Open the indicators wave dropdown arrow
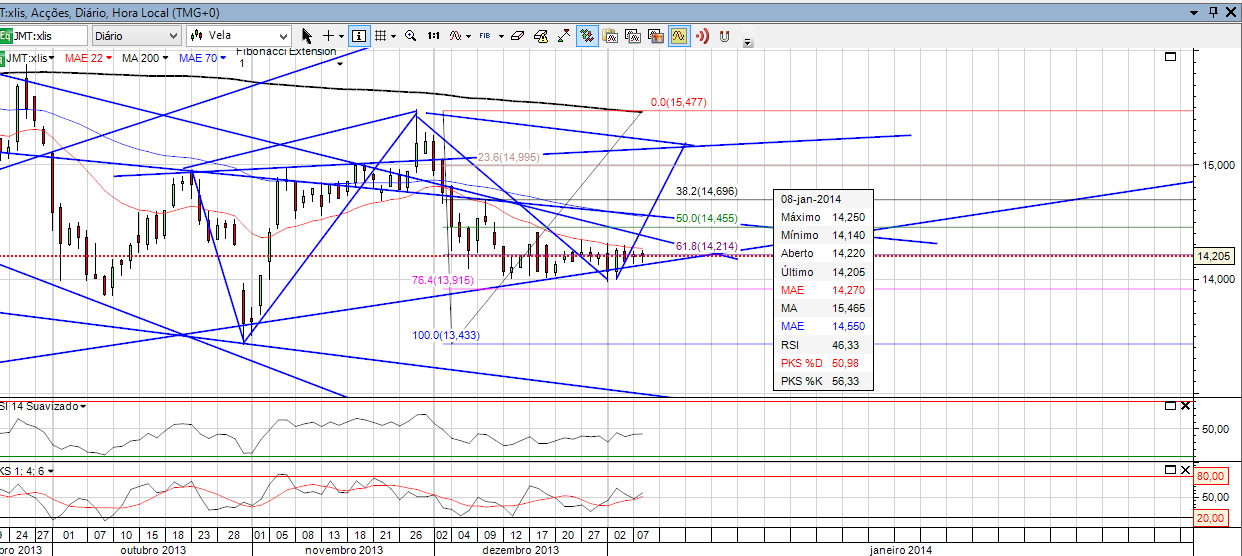This screenshot has width=1242, height=556. click(468, 35)
